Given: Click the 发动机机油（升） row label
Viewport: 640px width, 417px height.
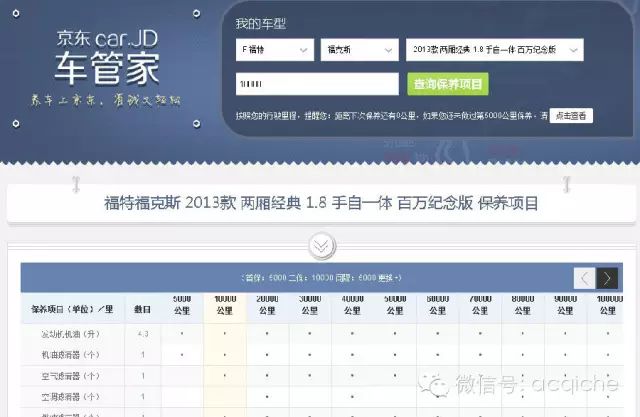Looking at the screenshot, I should [70, 334].
